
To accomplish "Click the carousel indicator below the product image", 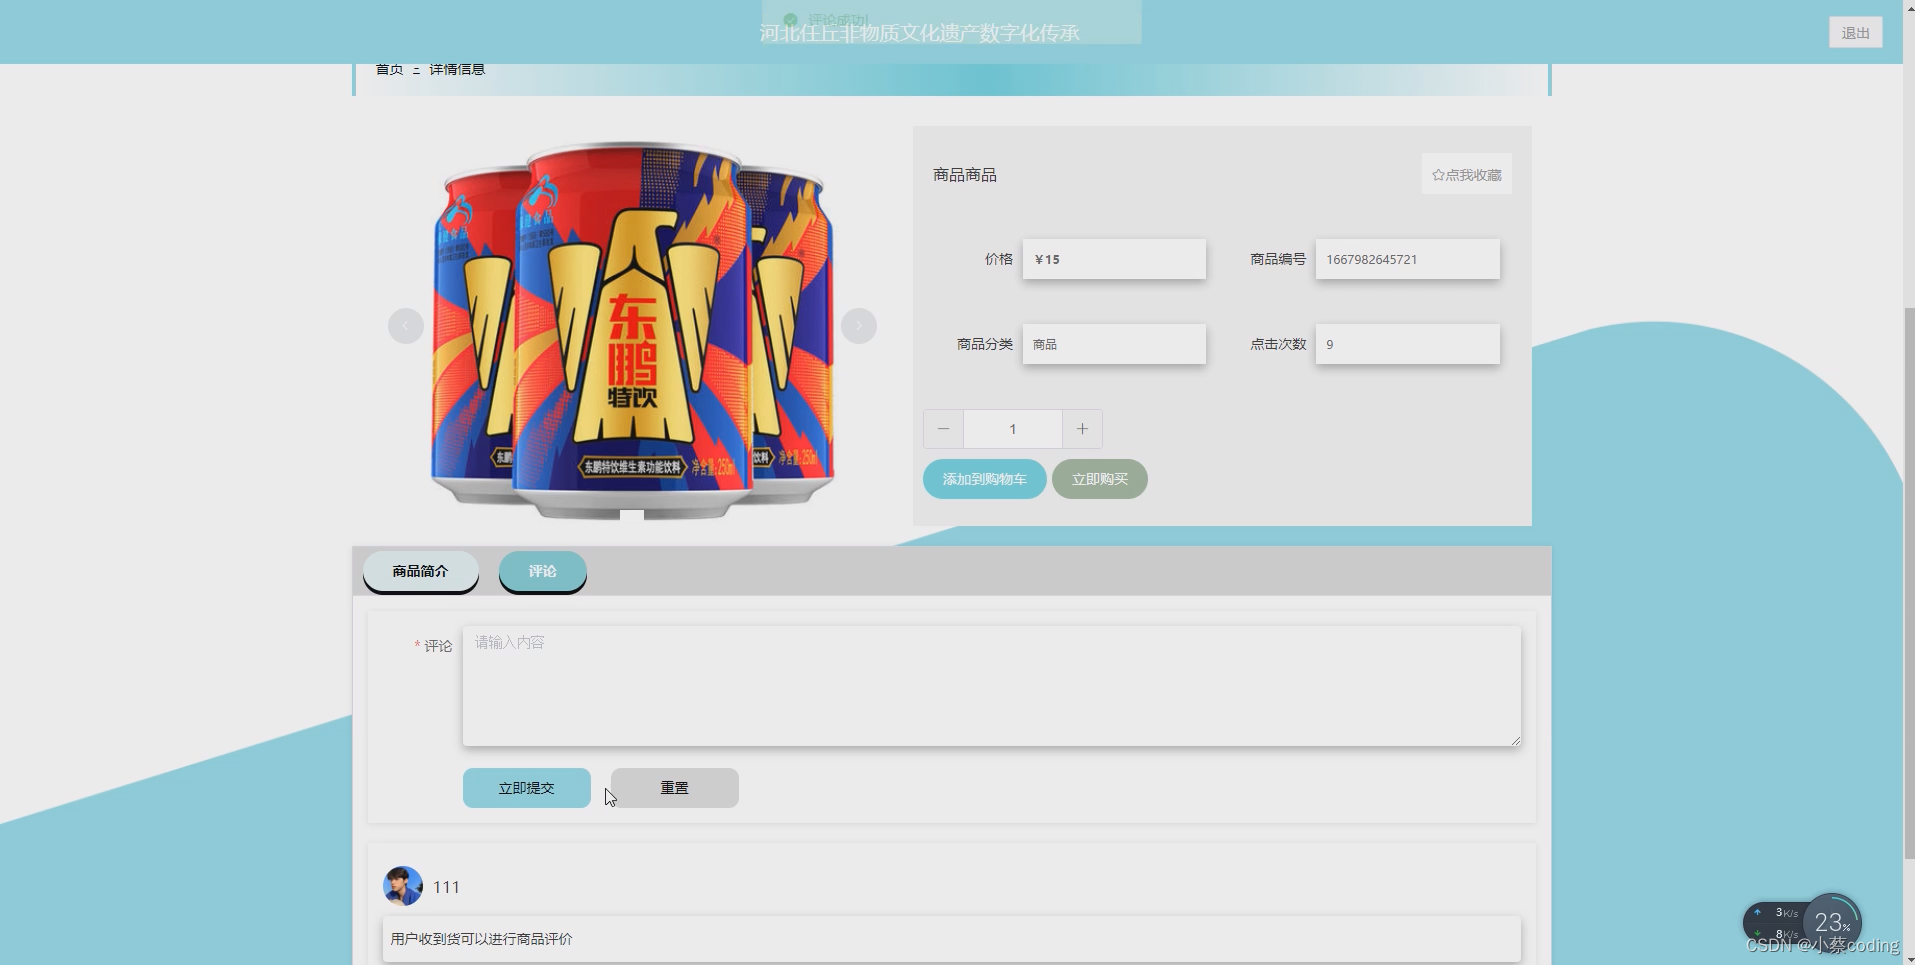I will pos(632,515).
